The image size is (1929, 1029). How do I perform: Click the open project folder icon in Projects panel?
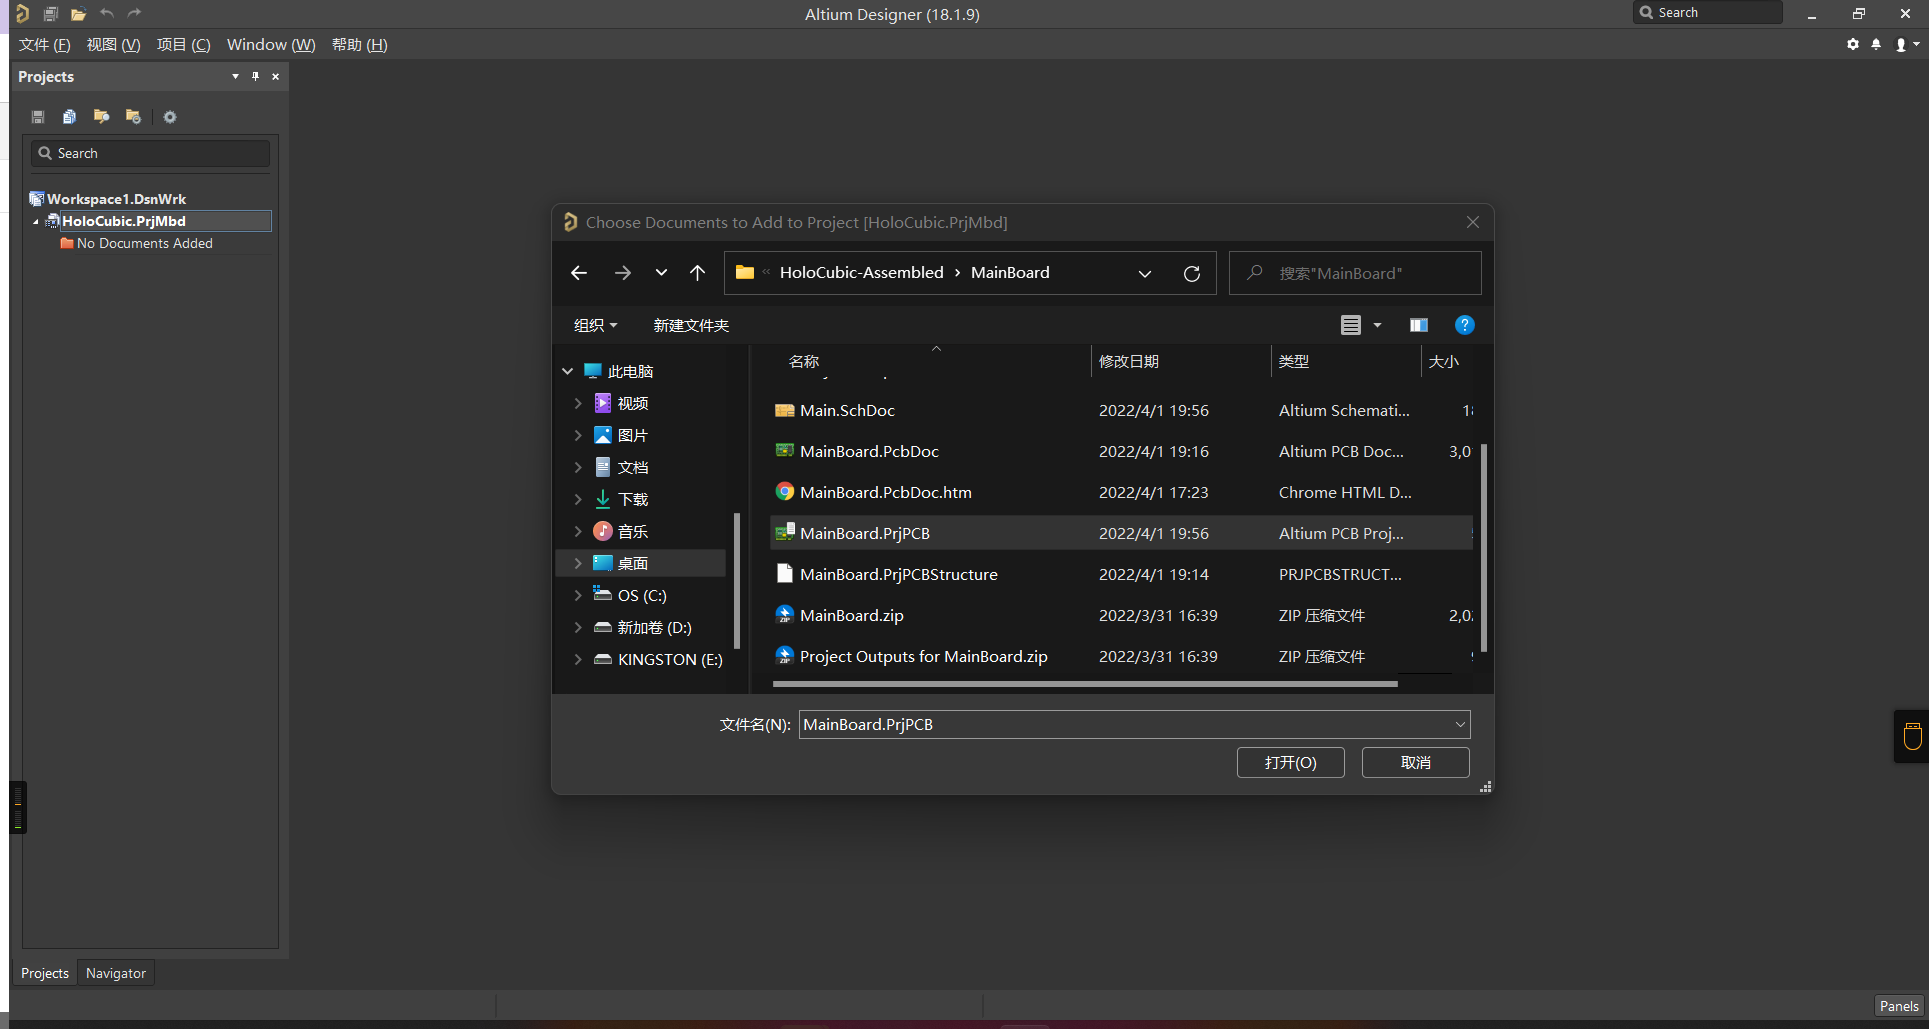tap(101, 117)
